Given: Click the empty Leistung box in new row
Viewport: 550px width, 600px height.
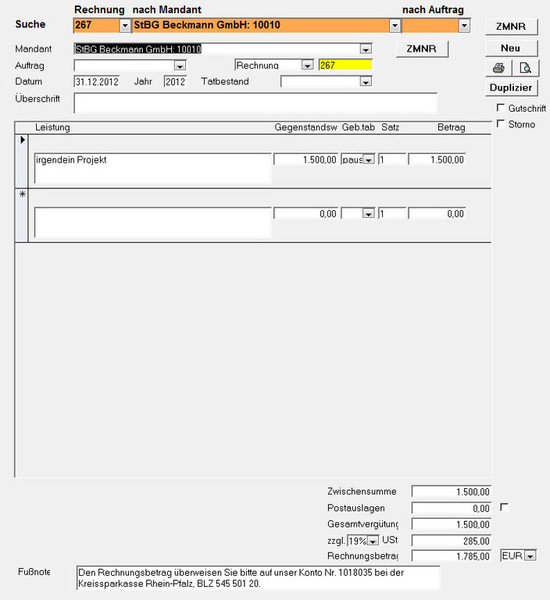Looking at the screenshot, I should (x=153, y=222).
